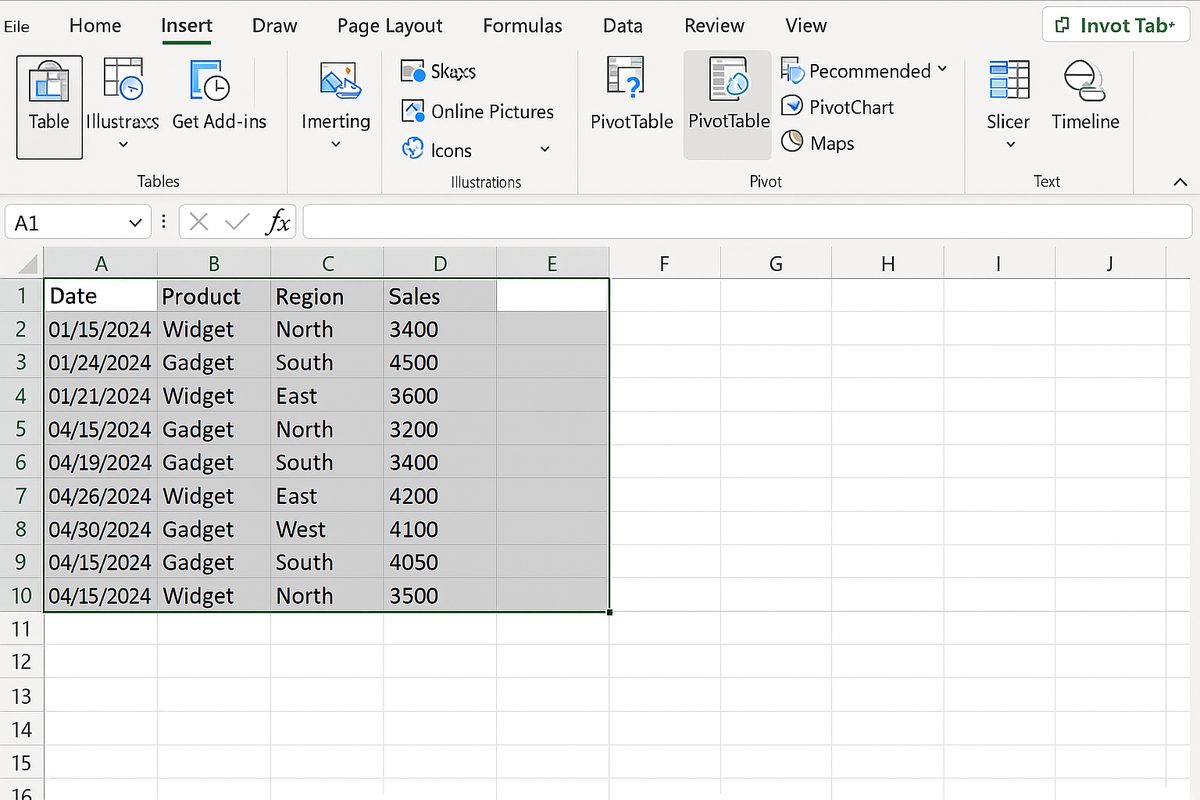The image size is (1200, 800).
Task: Expand the Slicer dropdown chevron
Action: point(1010,145)
